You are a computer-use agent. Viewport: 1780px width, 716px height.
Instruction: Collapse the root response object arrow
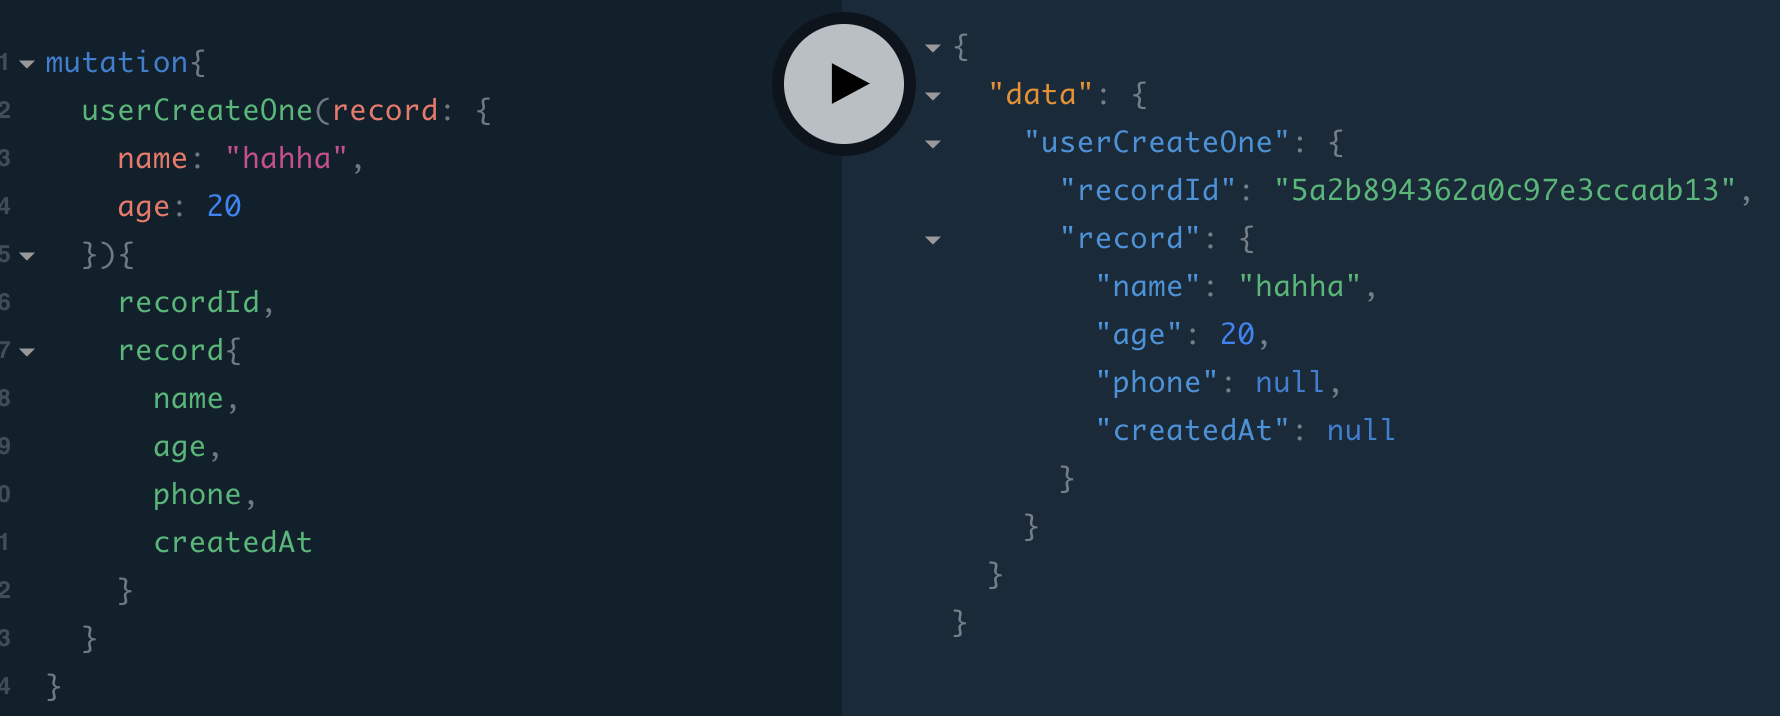[933, 48]
